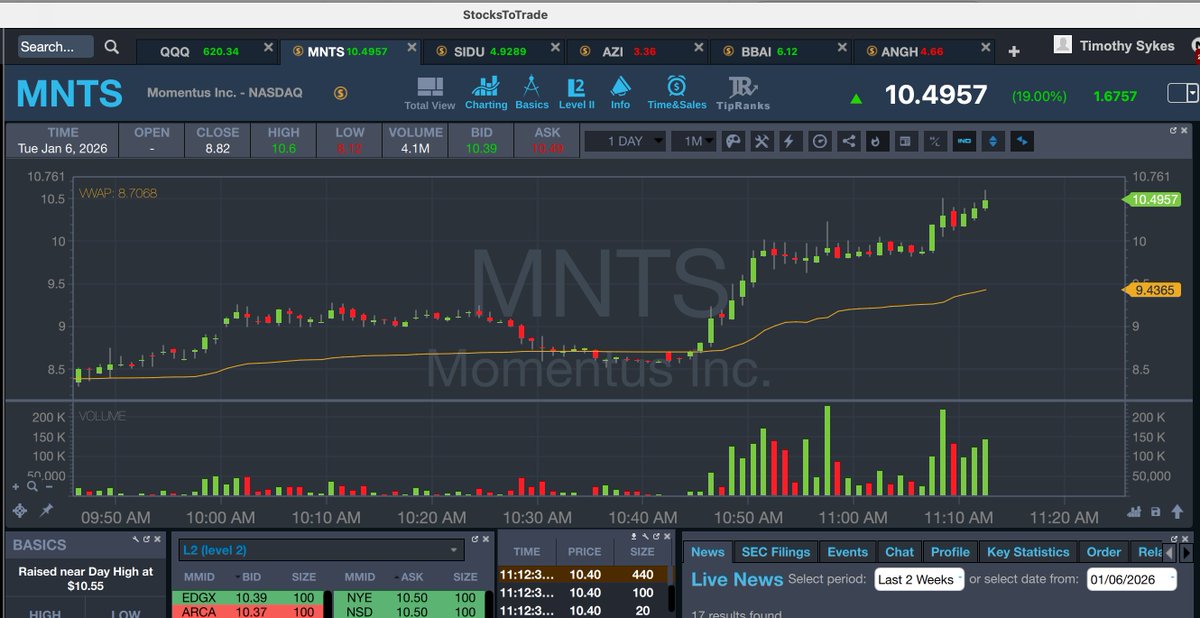Screen dimensions: 1200x618
Task: Toggle percent scale icon in chart toolbar
Action: [x=935, y=141]
